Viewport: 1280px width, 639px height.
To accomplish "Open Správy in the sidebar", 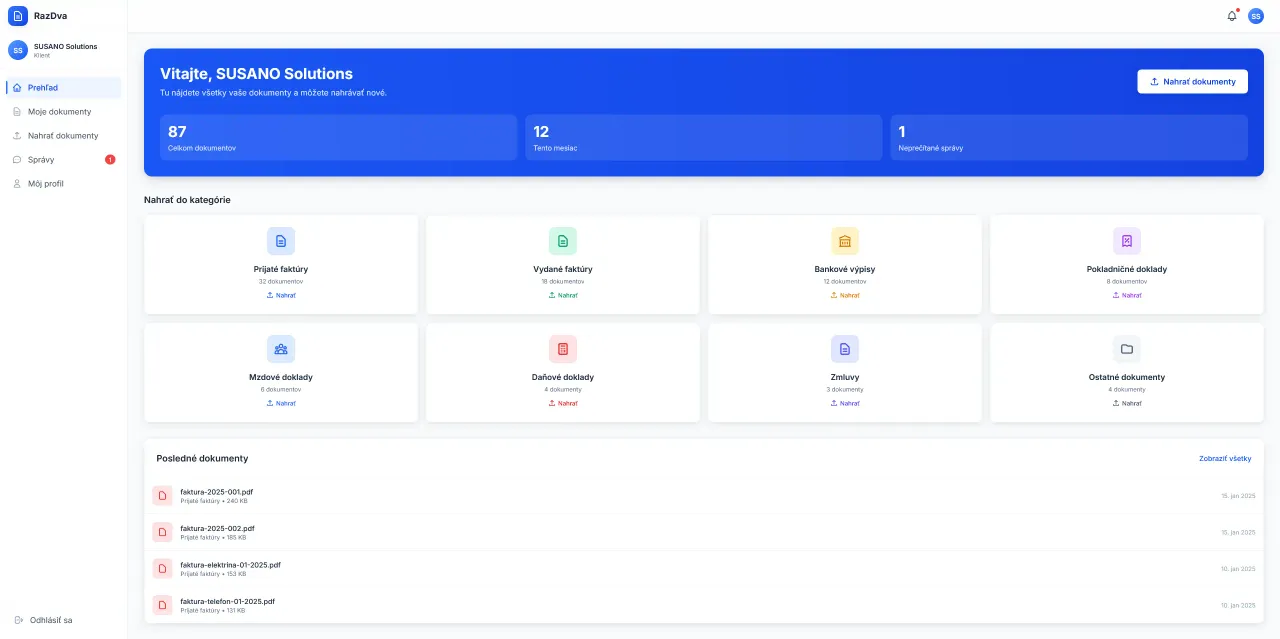I will (x=41, y=160).
